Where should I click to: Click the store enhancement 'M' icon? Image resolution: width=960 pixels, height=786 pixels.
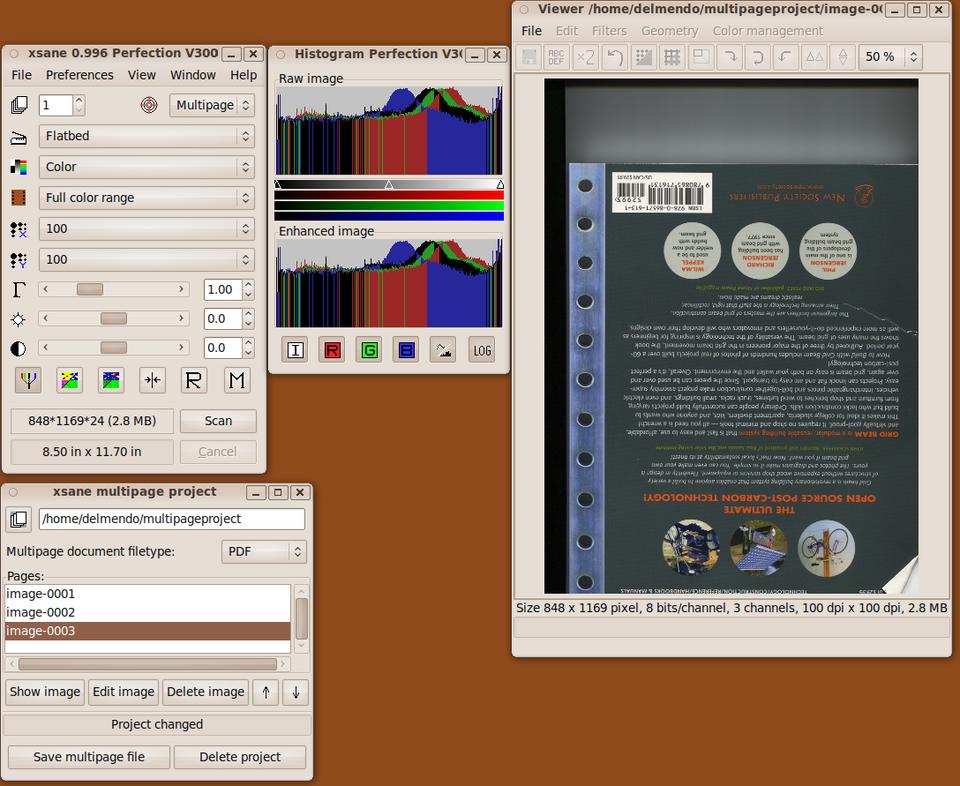click(236, 379)
